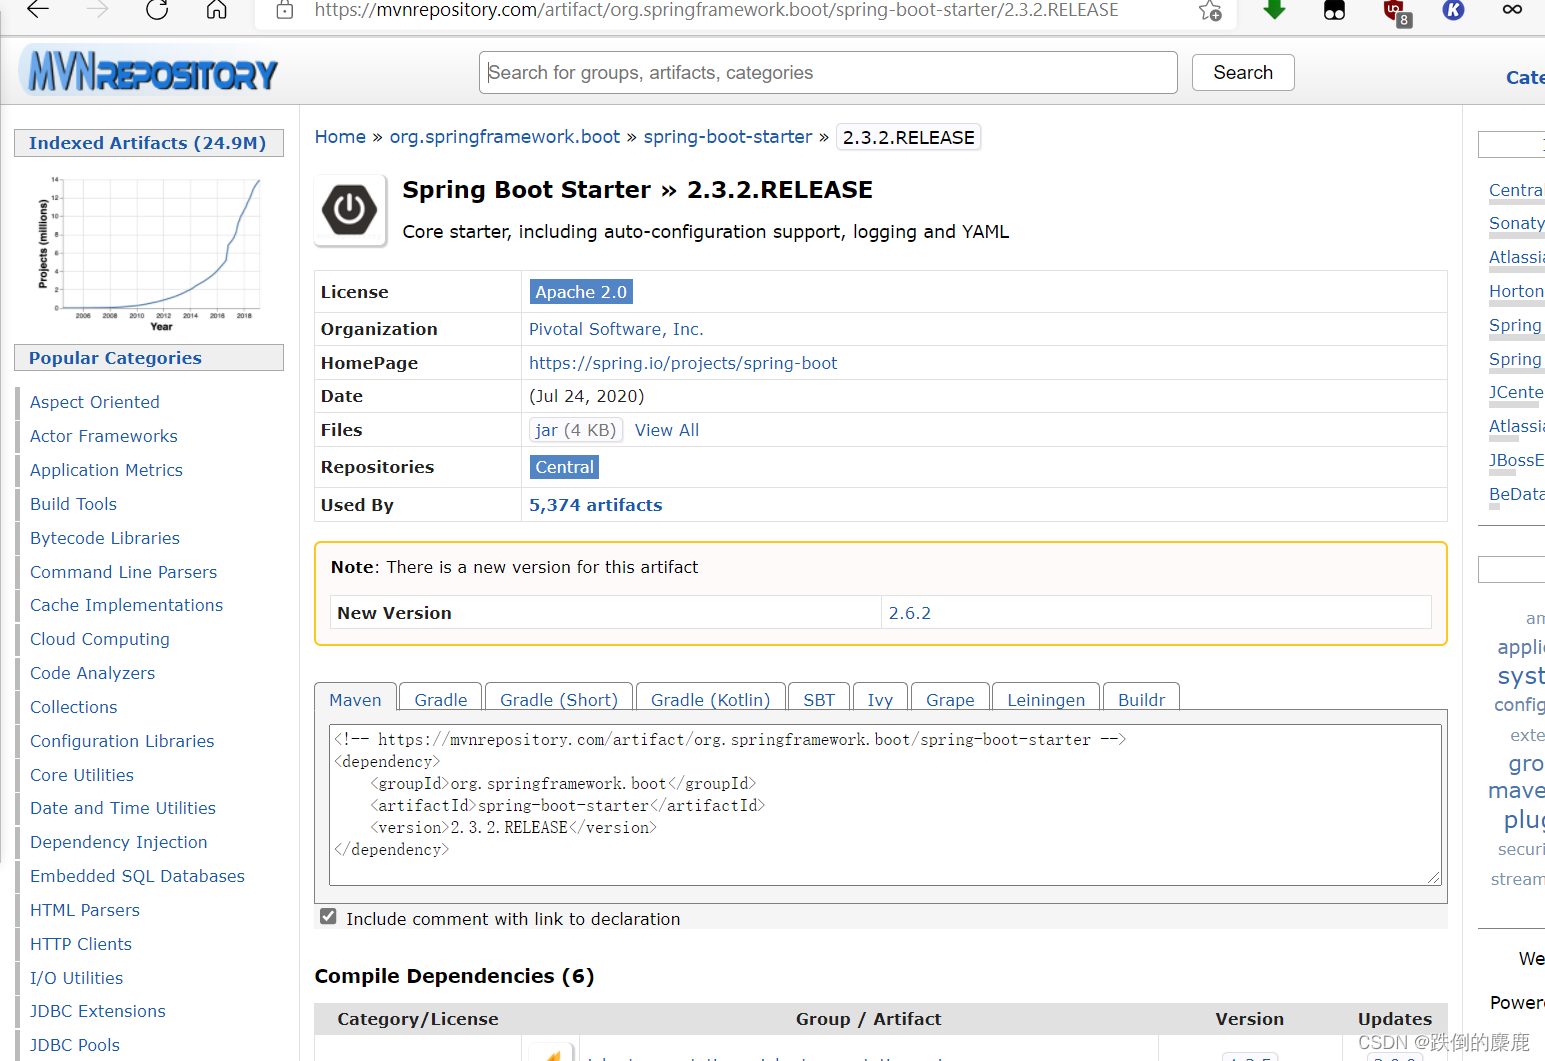Select the Maven tab
This screenshot has height=1061, width=1545.
356,699
